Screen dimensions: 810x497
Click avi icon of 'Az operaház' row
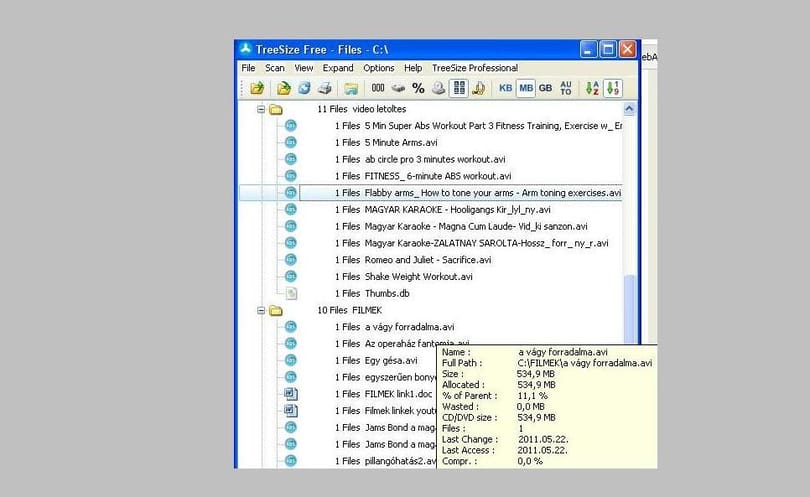pyautogui.click(x=291, y=344)
